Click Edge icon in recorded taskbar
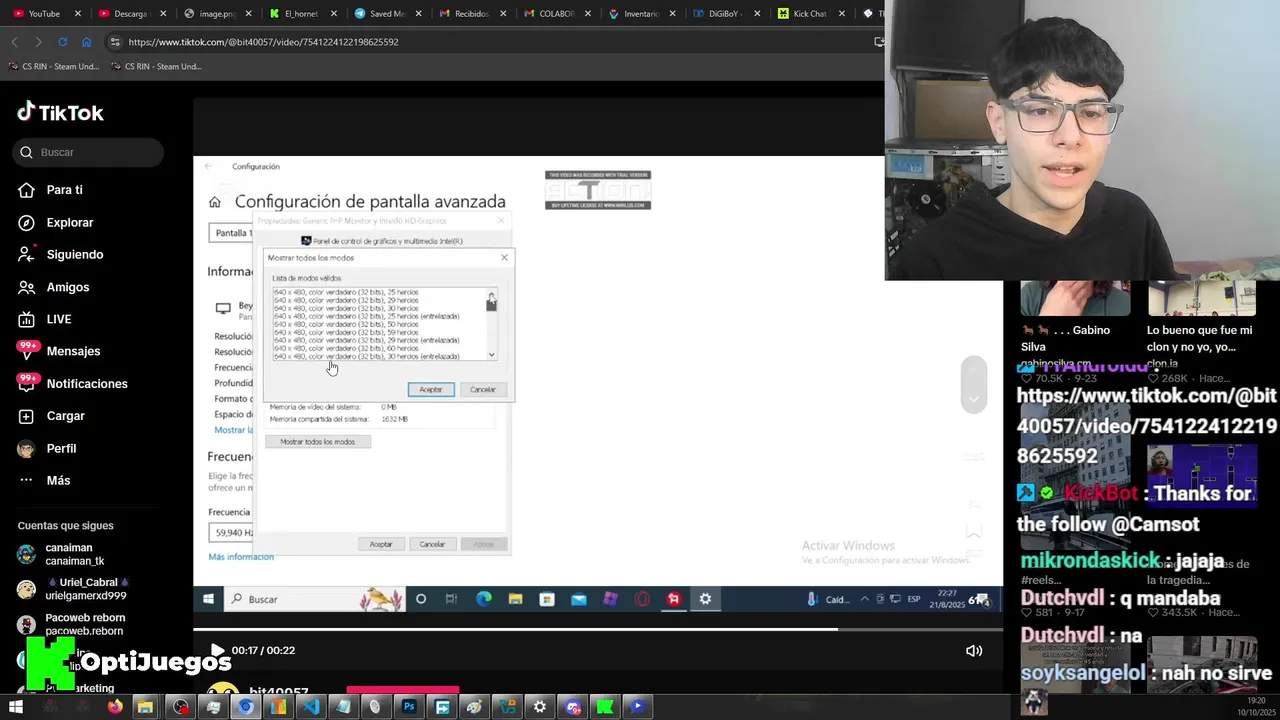 point(484,599)
